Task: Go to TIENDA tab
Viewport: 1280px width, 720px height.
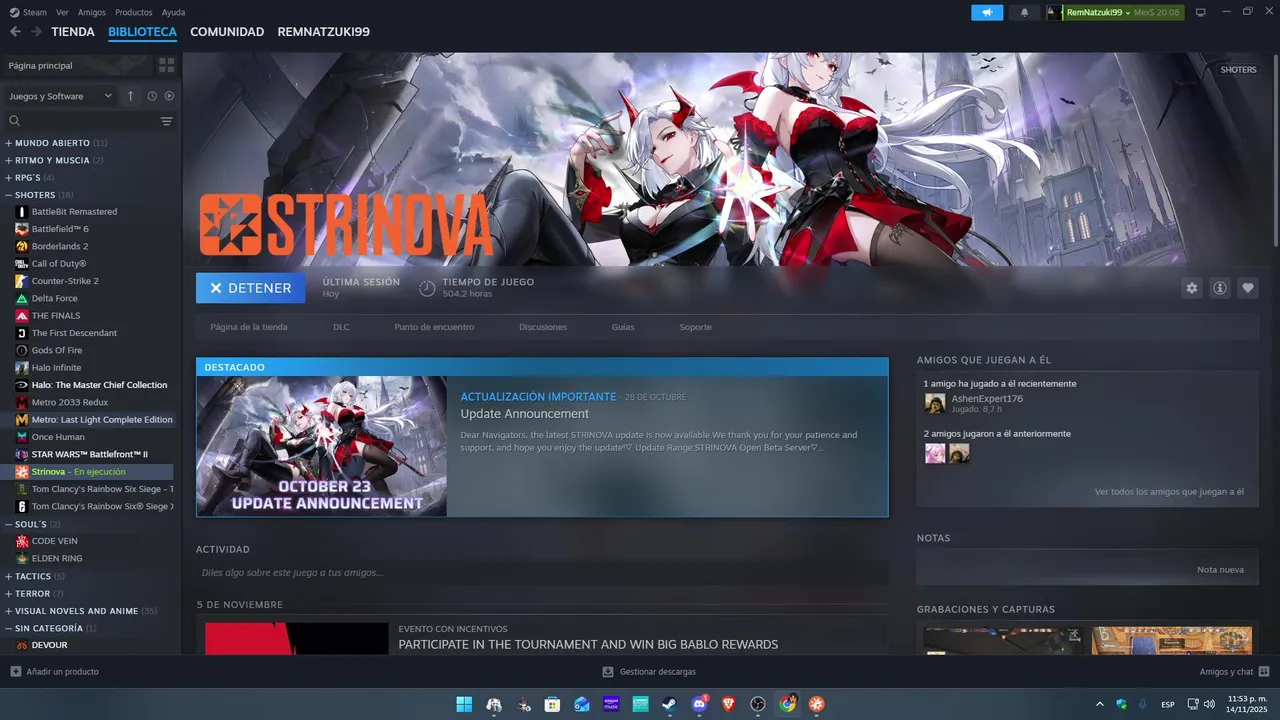Action: pos(73,32)
